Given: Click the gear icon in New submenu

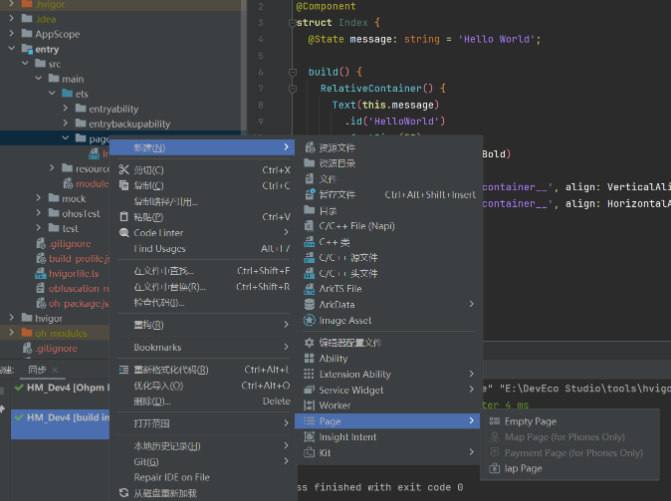Looking at the screenshot, I should 309,343.
